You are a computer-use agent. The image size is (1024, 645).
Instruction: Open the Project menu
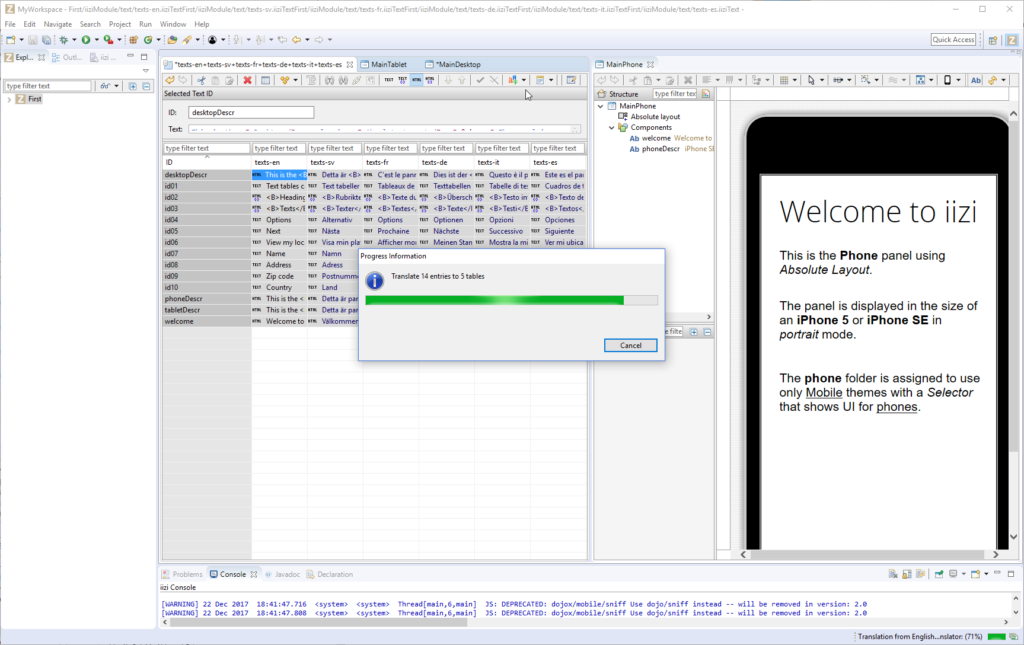[x=120, y=23]
